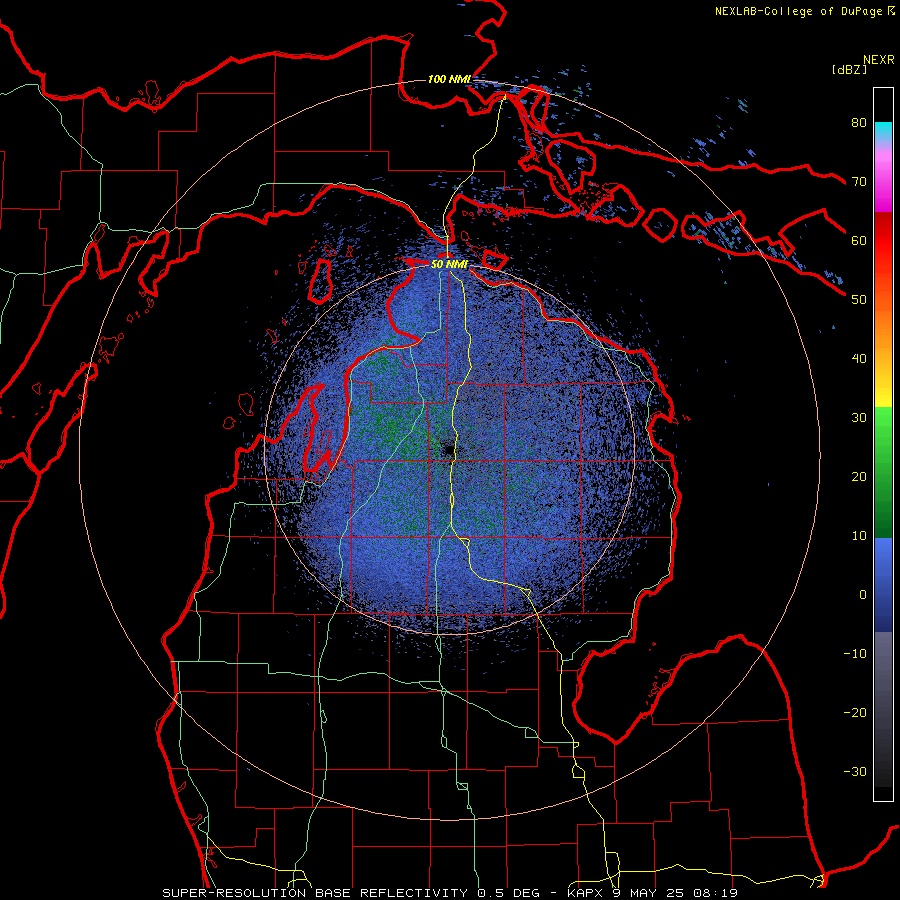The width and height of the screenshot is (900, 900).
Task: Click the 10 dBZ scale value
Action: [859, 536]
